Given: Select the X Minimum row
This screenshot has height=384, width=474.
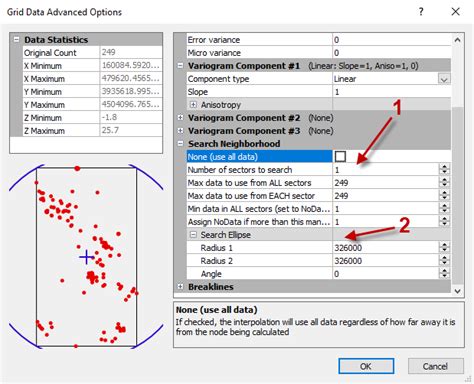Looking at the screenshot, I should [x=92, y=66].
